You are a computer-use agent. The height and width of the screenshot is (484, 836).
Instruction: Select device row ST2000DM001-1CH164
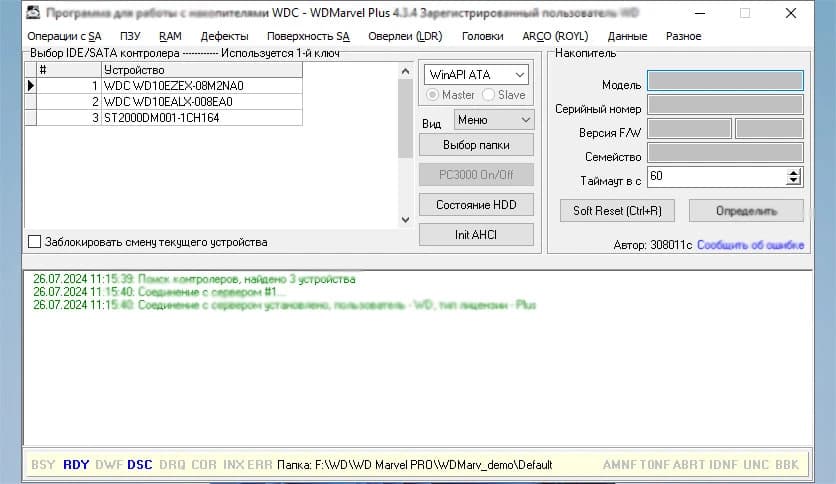pos(170,118)
